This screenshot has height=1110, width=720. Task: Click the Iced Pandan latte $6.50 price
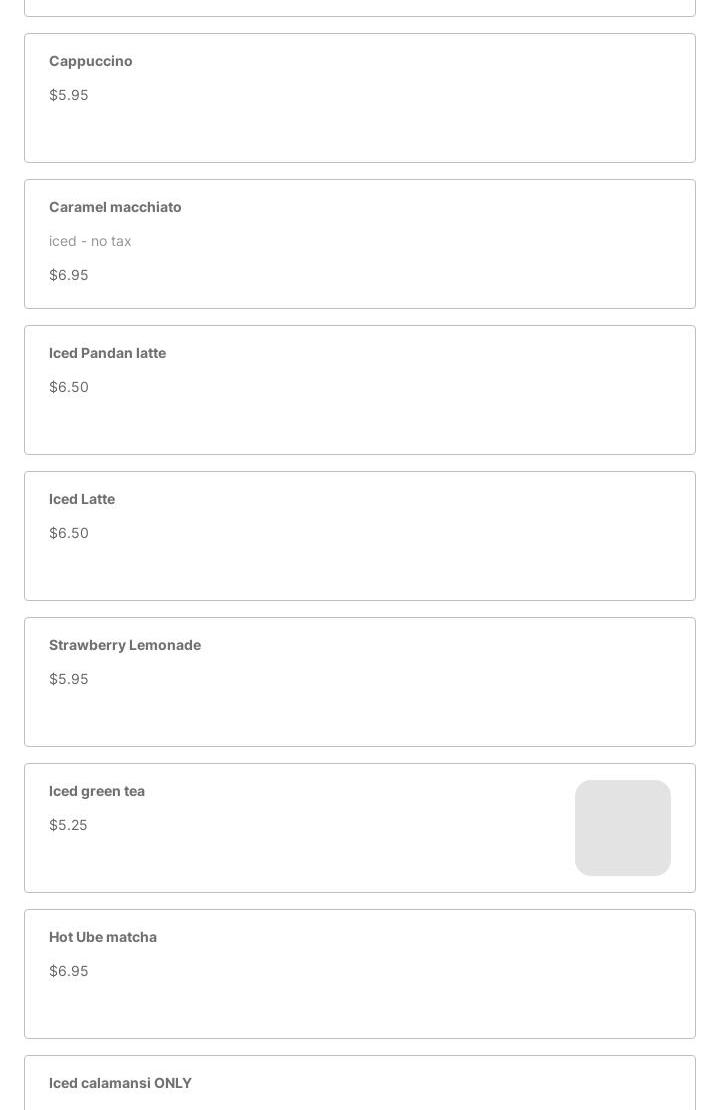(x=69, y=387)
